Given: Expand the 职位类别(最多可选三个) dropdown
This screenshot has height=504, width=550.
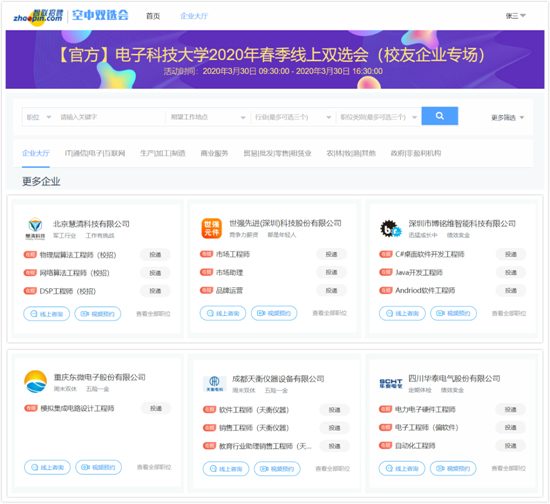Looking at the screenshot, I should pos(378,117).
